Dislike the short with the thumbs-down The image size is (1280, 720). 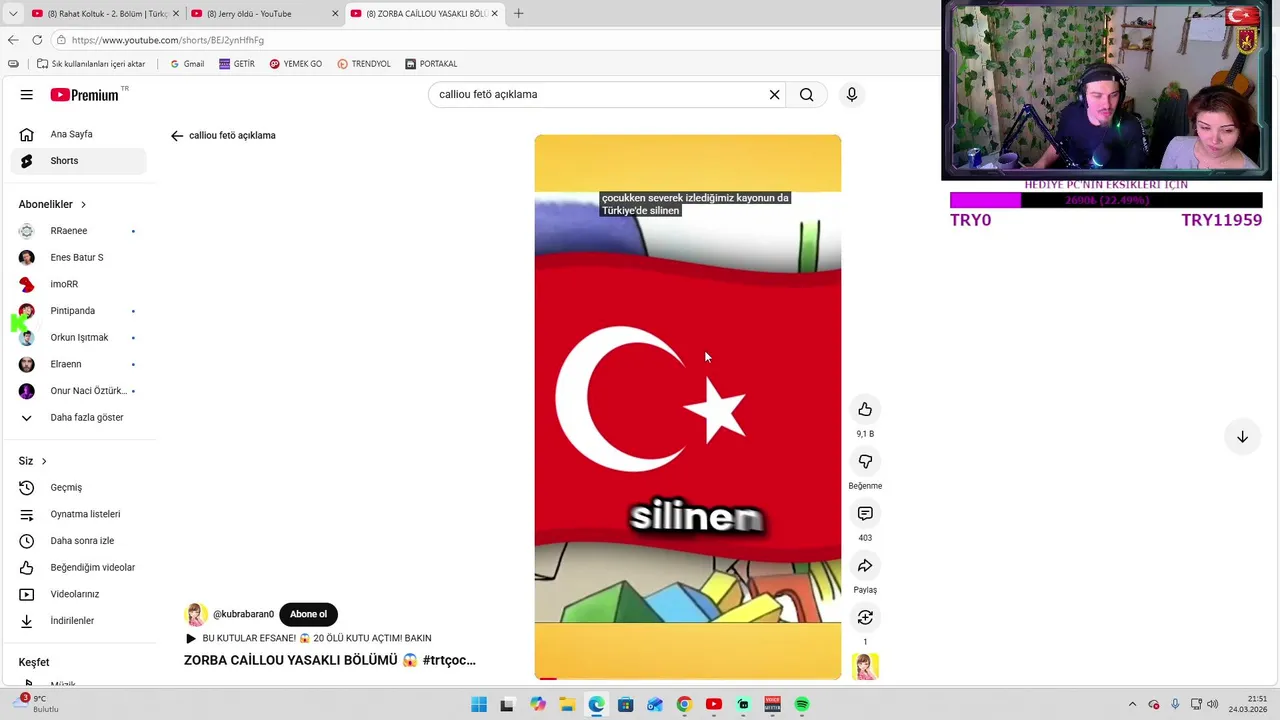865,461
